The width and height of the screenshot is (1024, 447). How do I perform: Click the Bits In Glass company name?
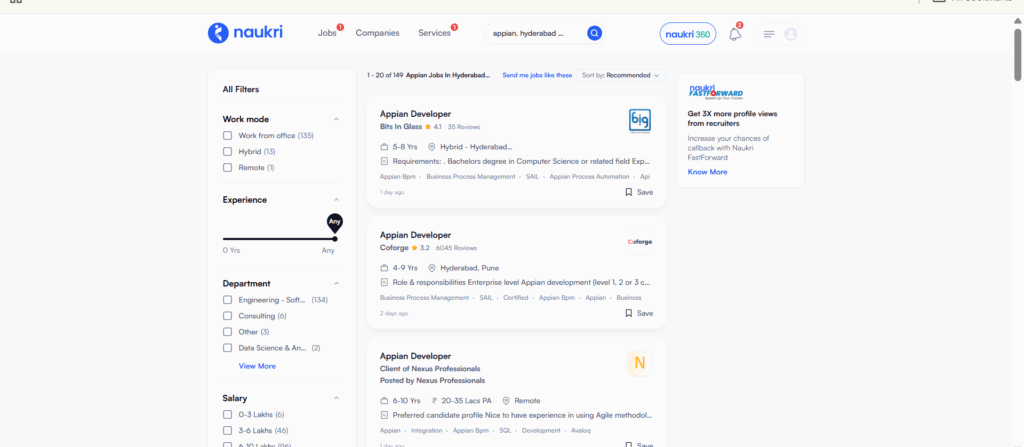[401, 127]
